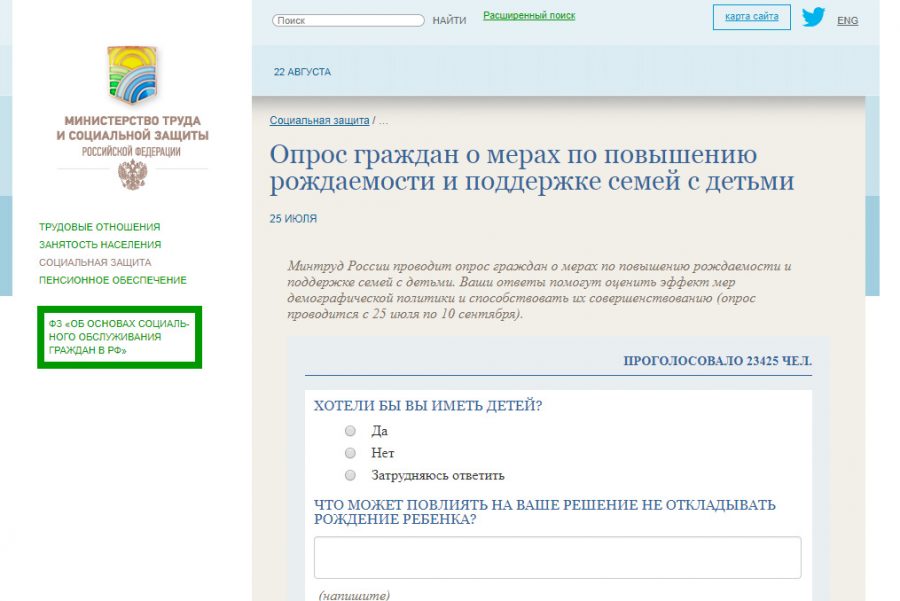Select 'Затрудняюсь ответить' radio button
The height and width of the screenshot is (601, 900).
point(350,475)
